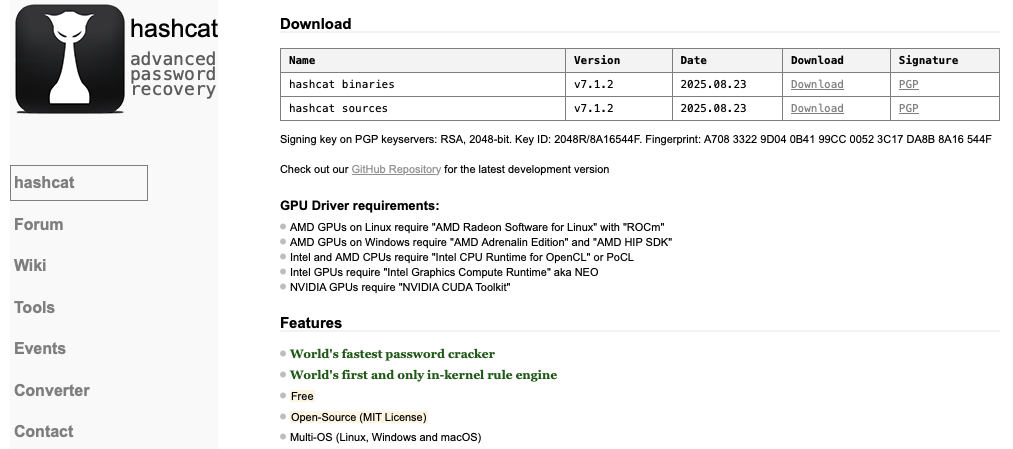The height and width of the screenshot is (449, 1013).
Task: Click the 'AMD GPUs on Windows require' line
Action: (481, 242)
